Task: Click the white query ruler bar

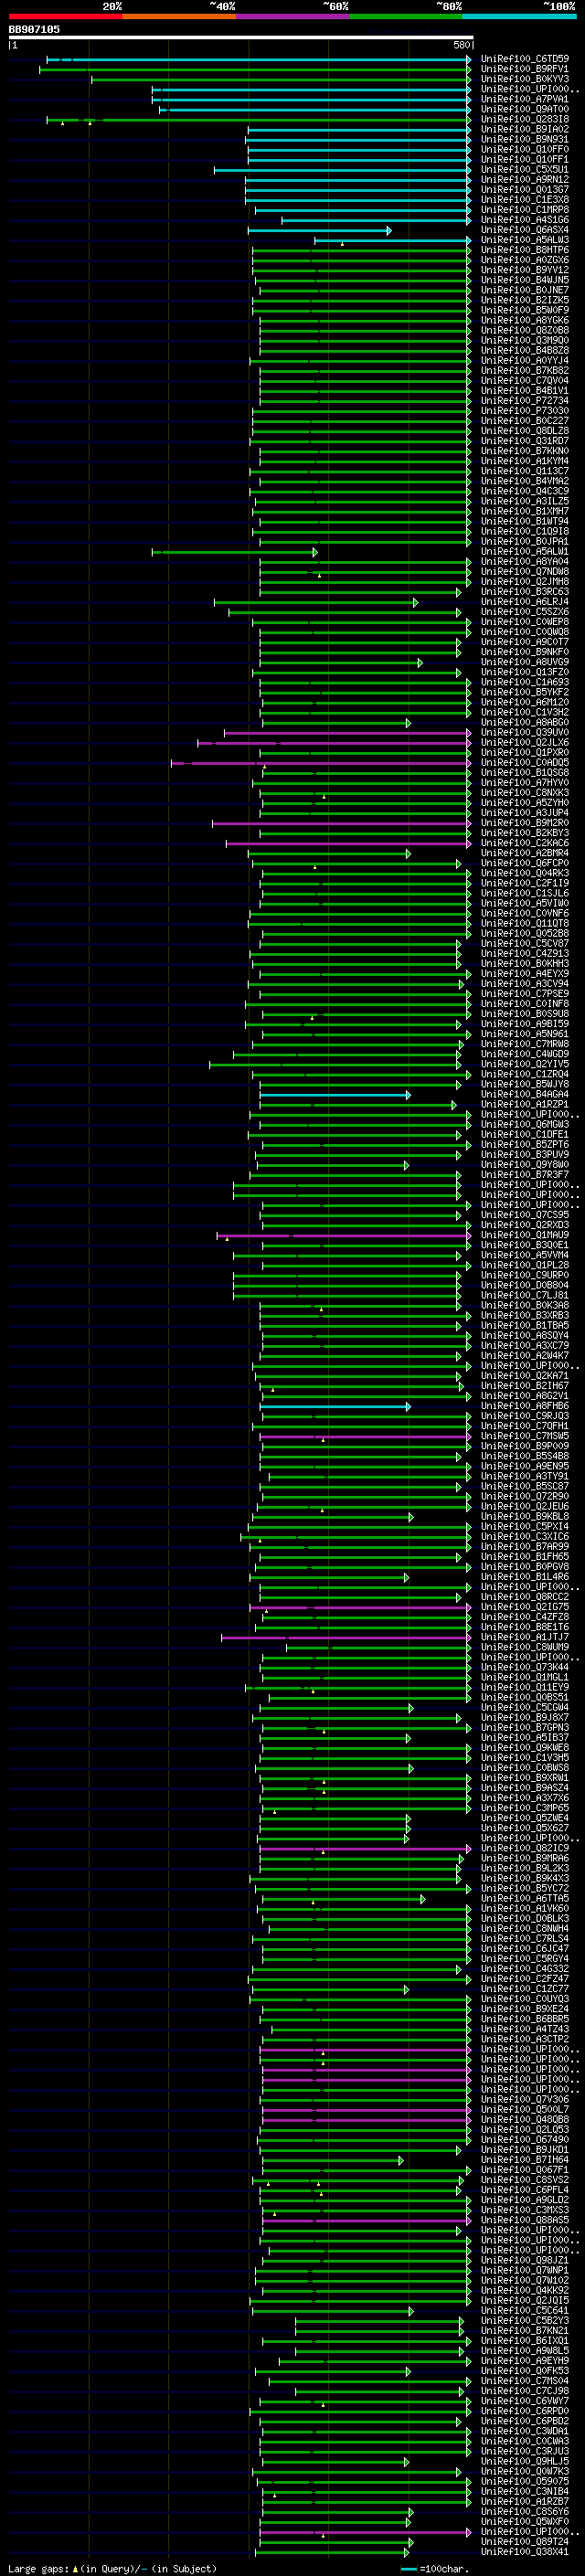Action: (x=241, y=38)
